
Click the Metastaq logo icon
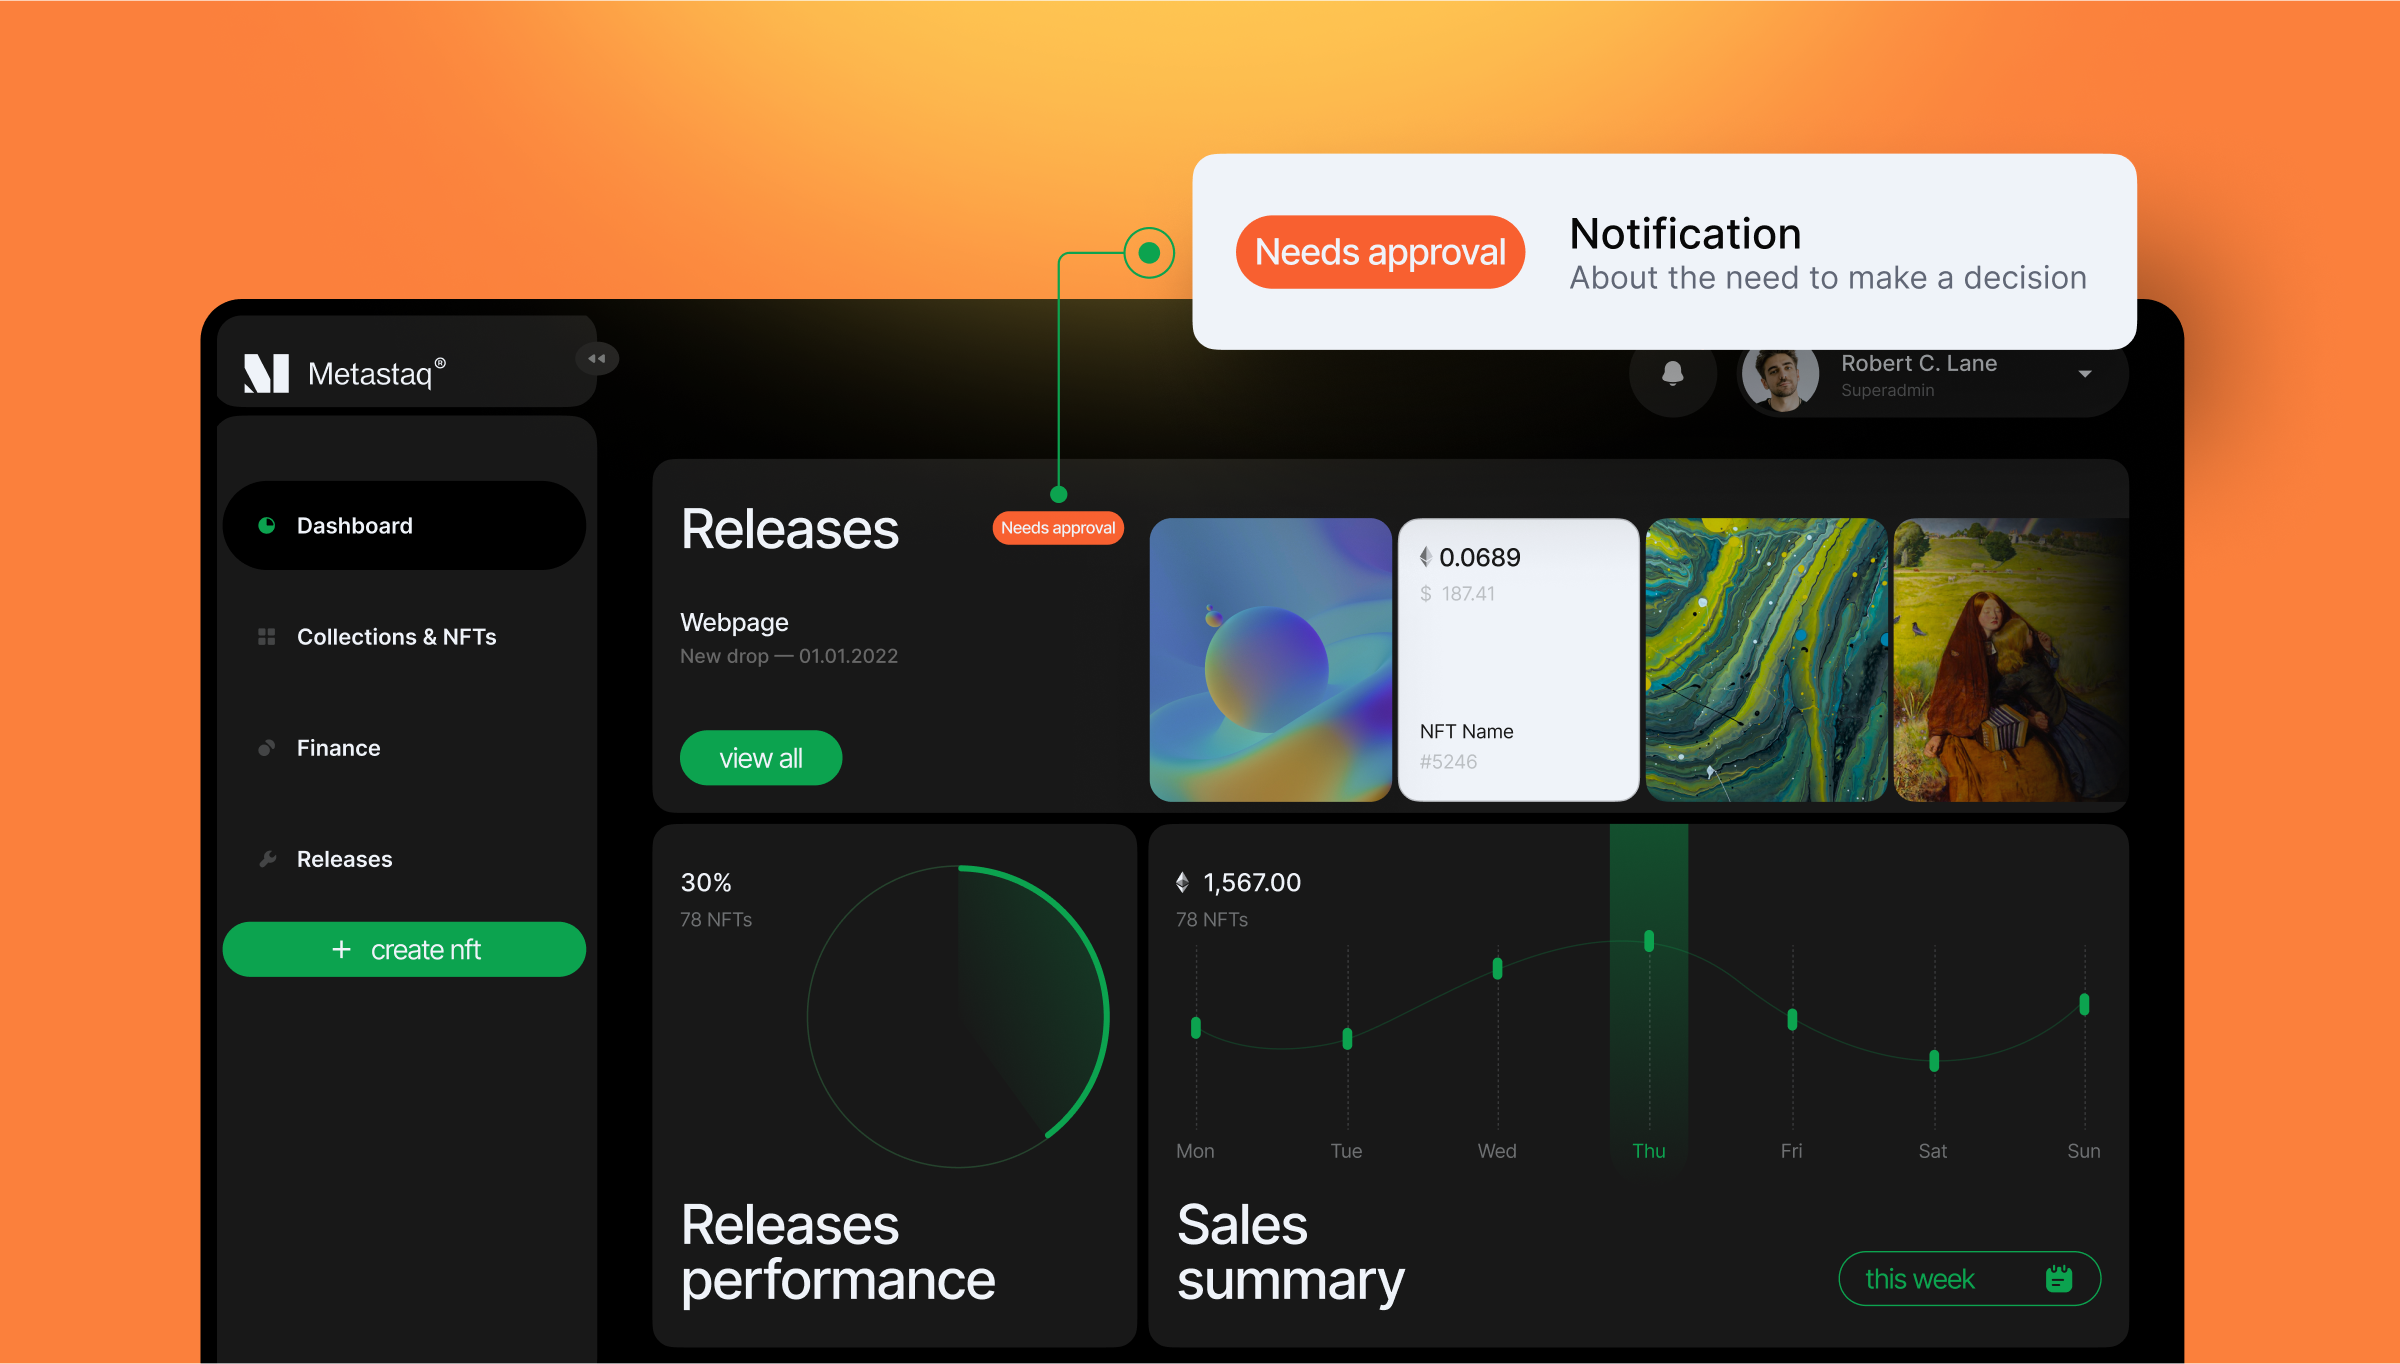point(267,373)
